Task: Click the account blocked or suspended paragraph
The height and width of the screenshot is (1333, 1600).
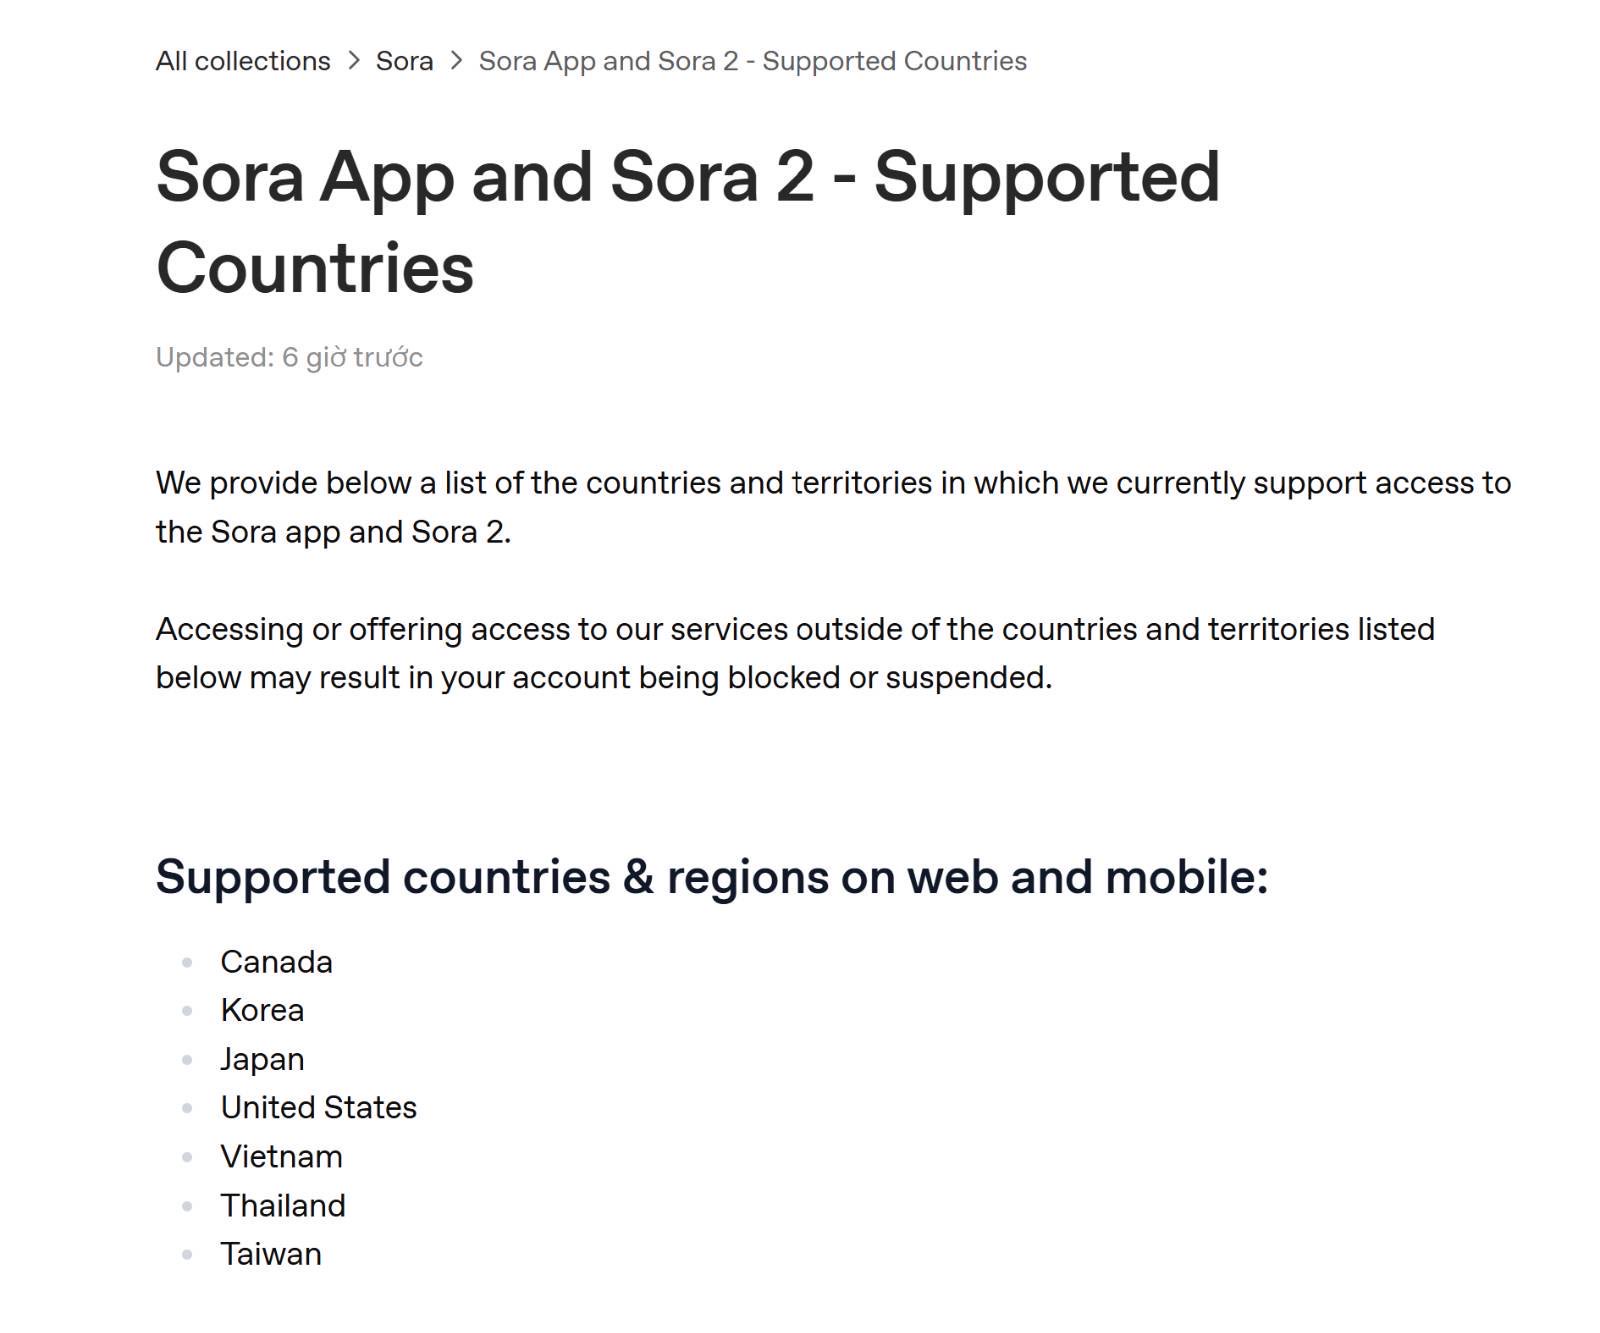Action: pos(795,653)
